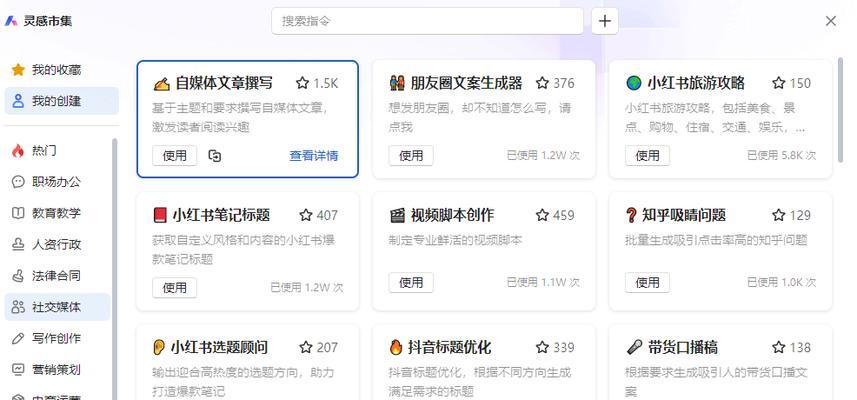
Task: Click the question mark icon of 知乎吸睛问题
Action: [x=631, y=215]
